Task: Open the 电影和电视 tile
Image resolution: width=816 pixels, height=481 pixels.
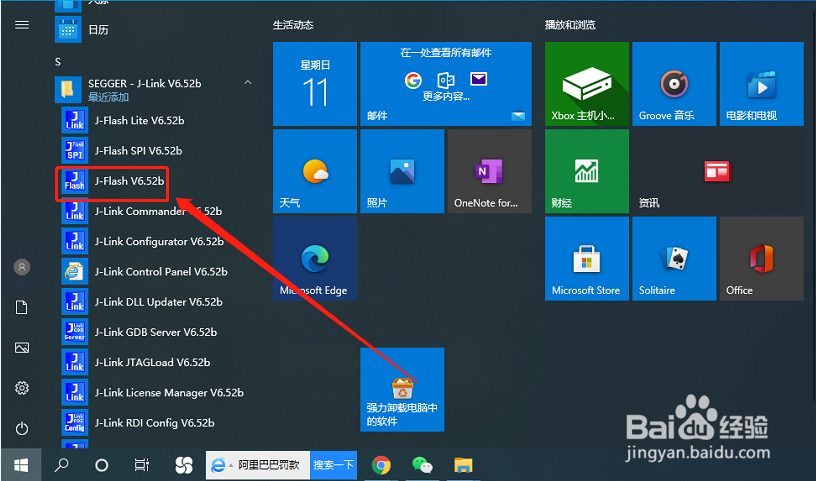Action: (762, 84)
